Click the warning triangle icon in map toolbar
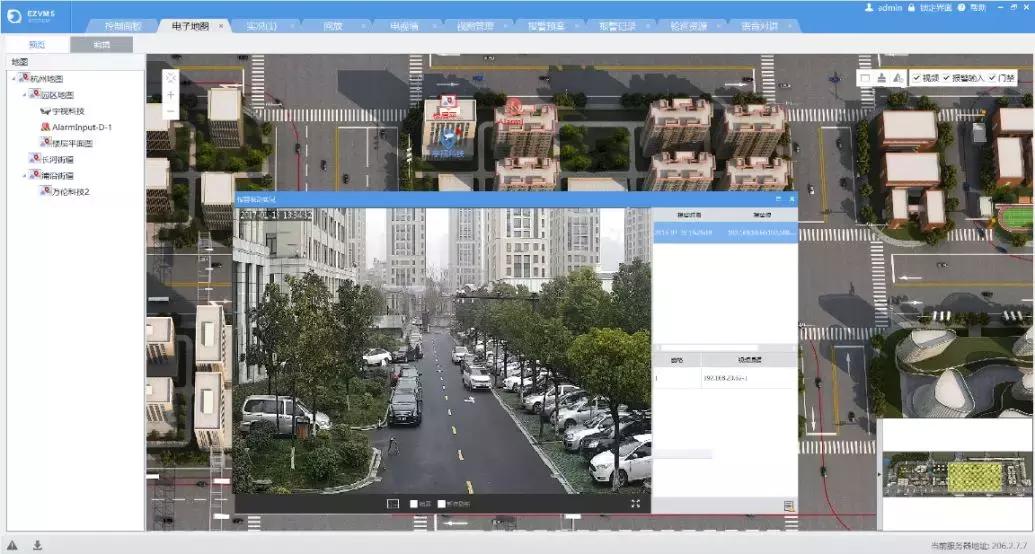 coord(897,78)
